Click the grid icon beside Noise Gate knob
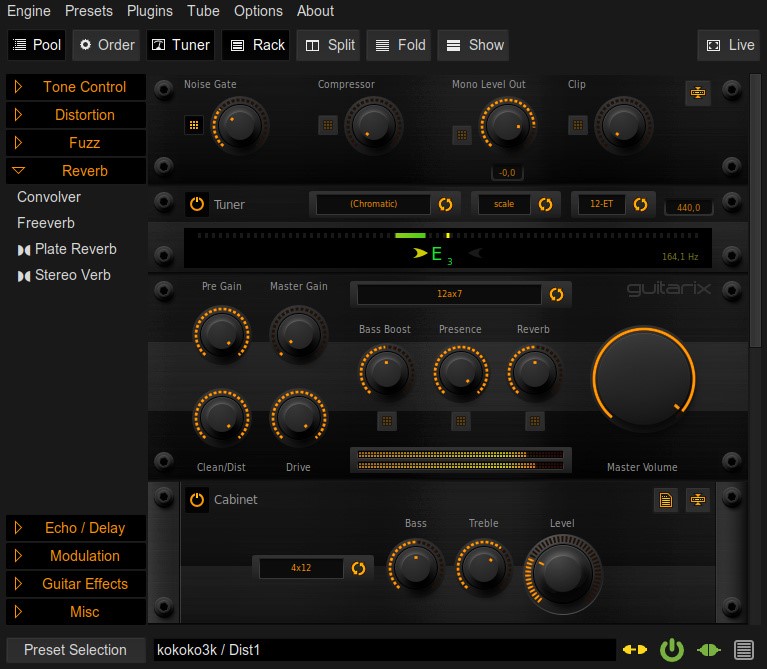 [x=194, y=125]
